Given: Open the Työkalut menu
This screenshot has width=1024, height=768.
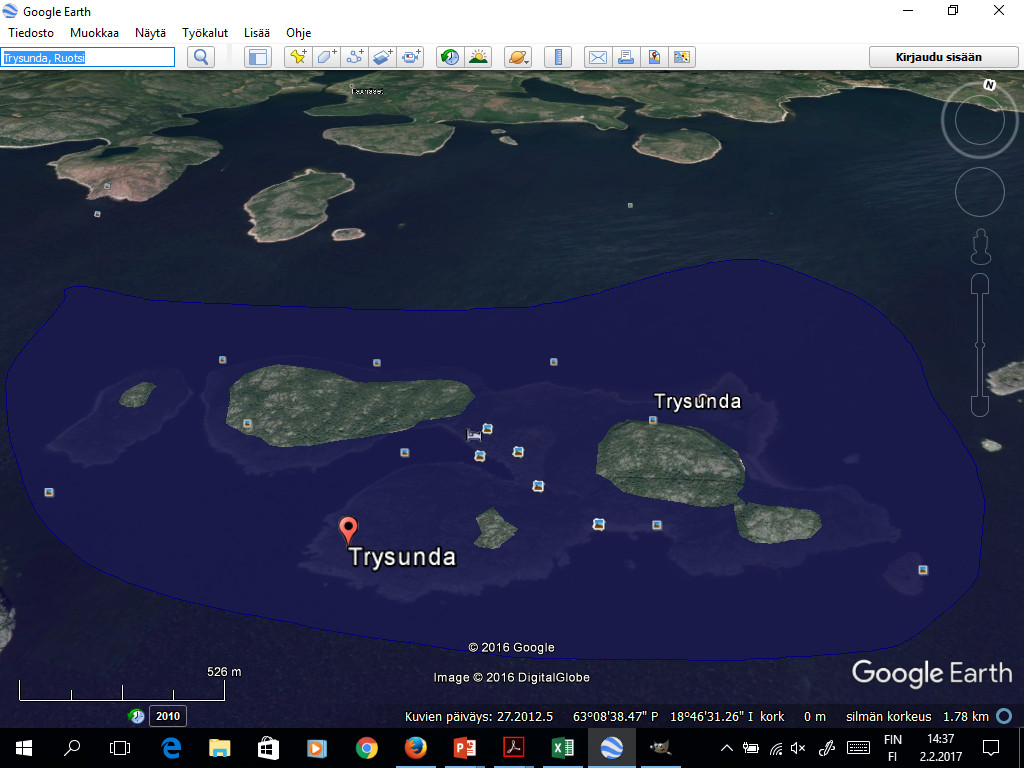Looking at the screenshot, I should [x=205, y=32].
